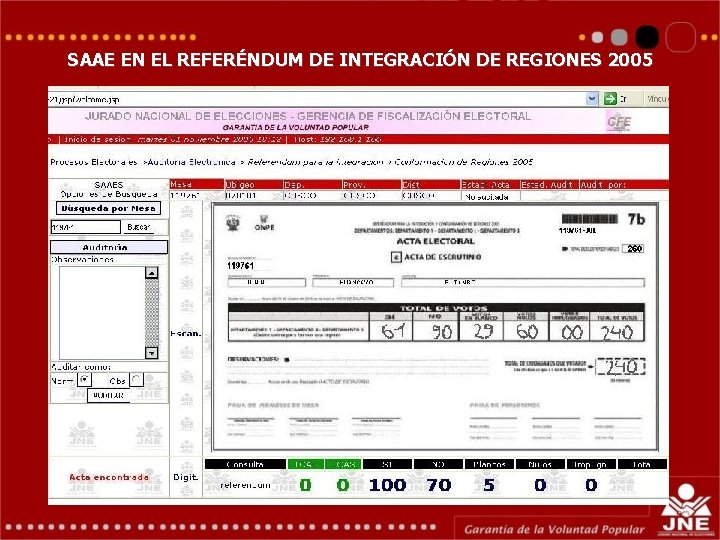Click the green Go arrow icon

[610, 99]
